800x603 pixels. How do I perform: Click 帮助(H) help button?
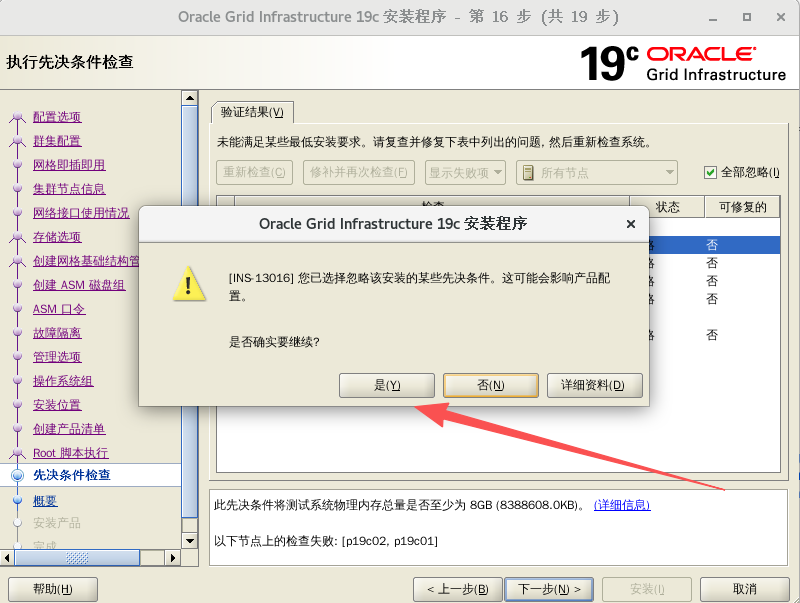tap(53, 589)
